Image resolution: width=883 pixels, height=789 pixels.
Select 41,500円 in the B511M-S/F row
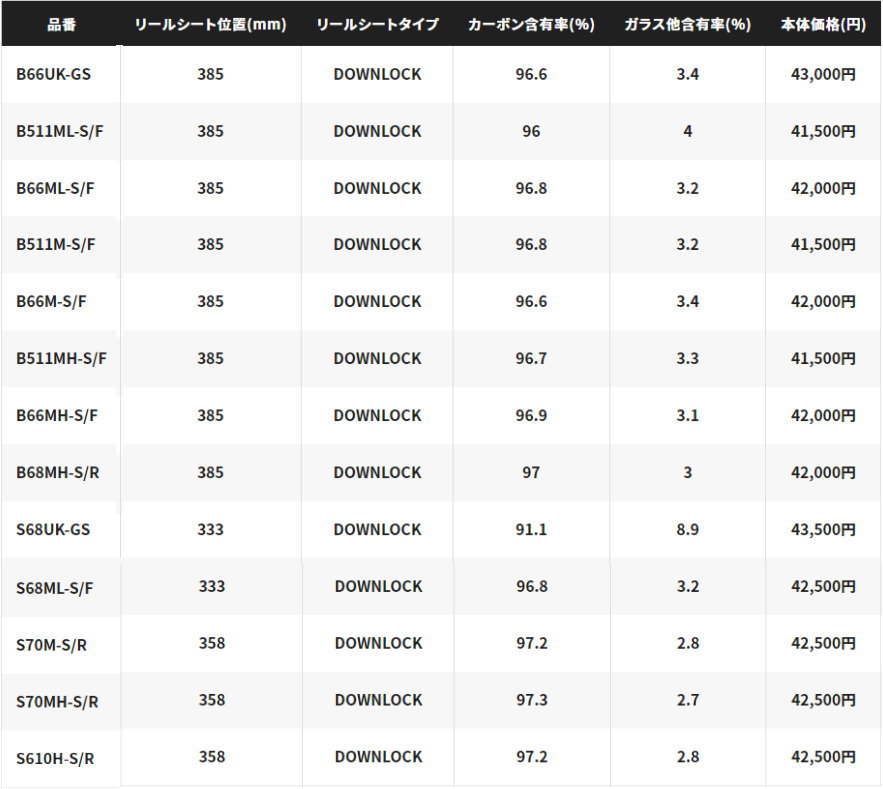tap(823, 244)
